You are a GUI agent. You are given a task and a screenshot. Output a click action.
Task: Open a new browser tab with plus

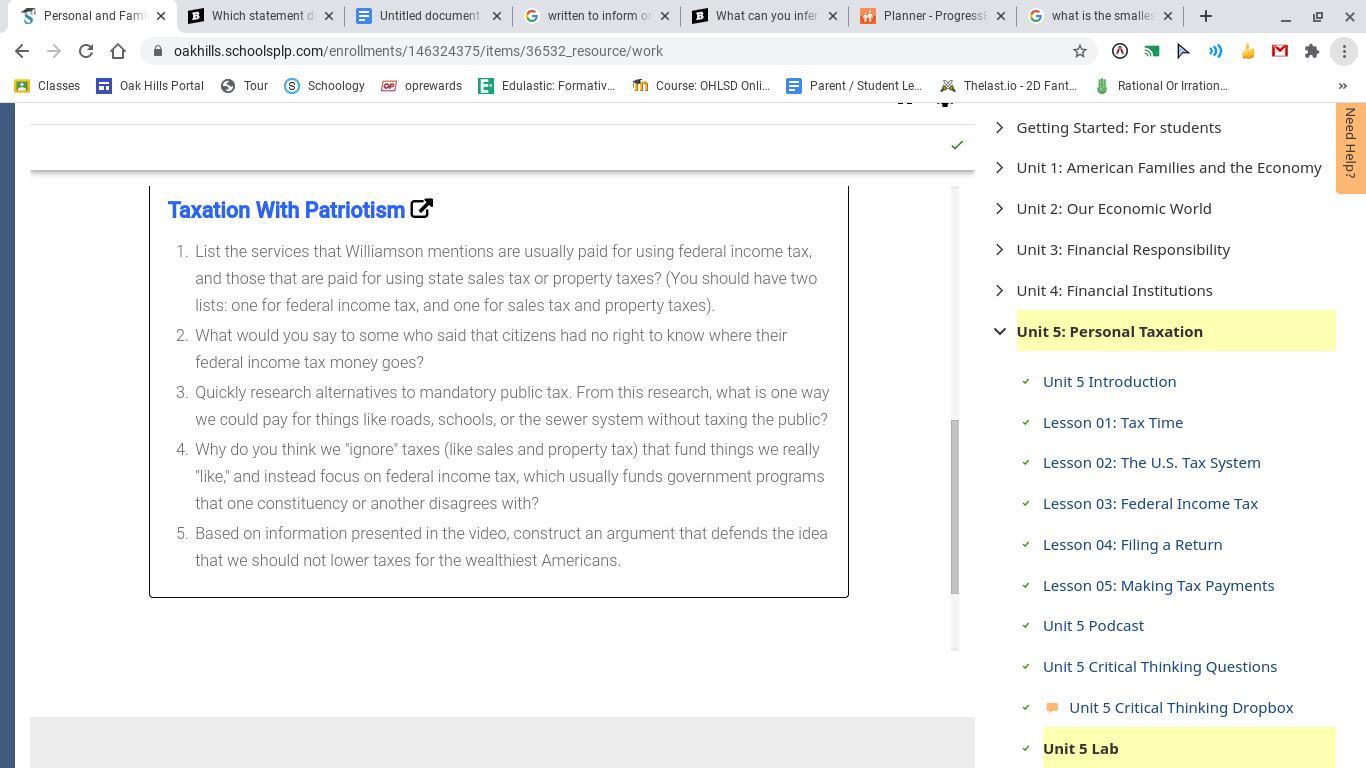click(1205, 16)
